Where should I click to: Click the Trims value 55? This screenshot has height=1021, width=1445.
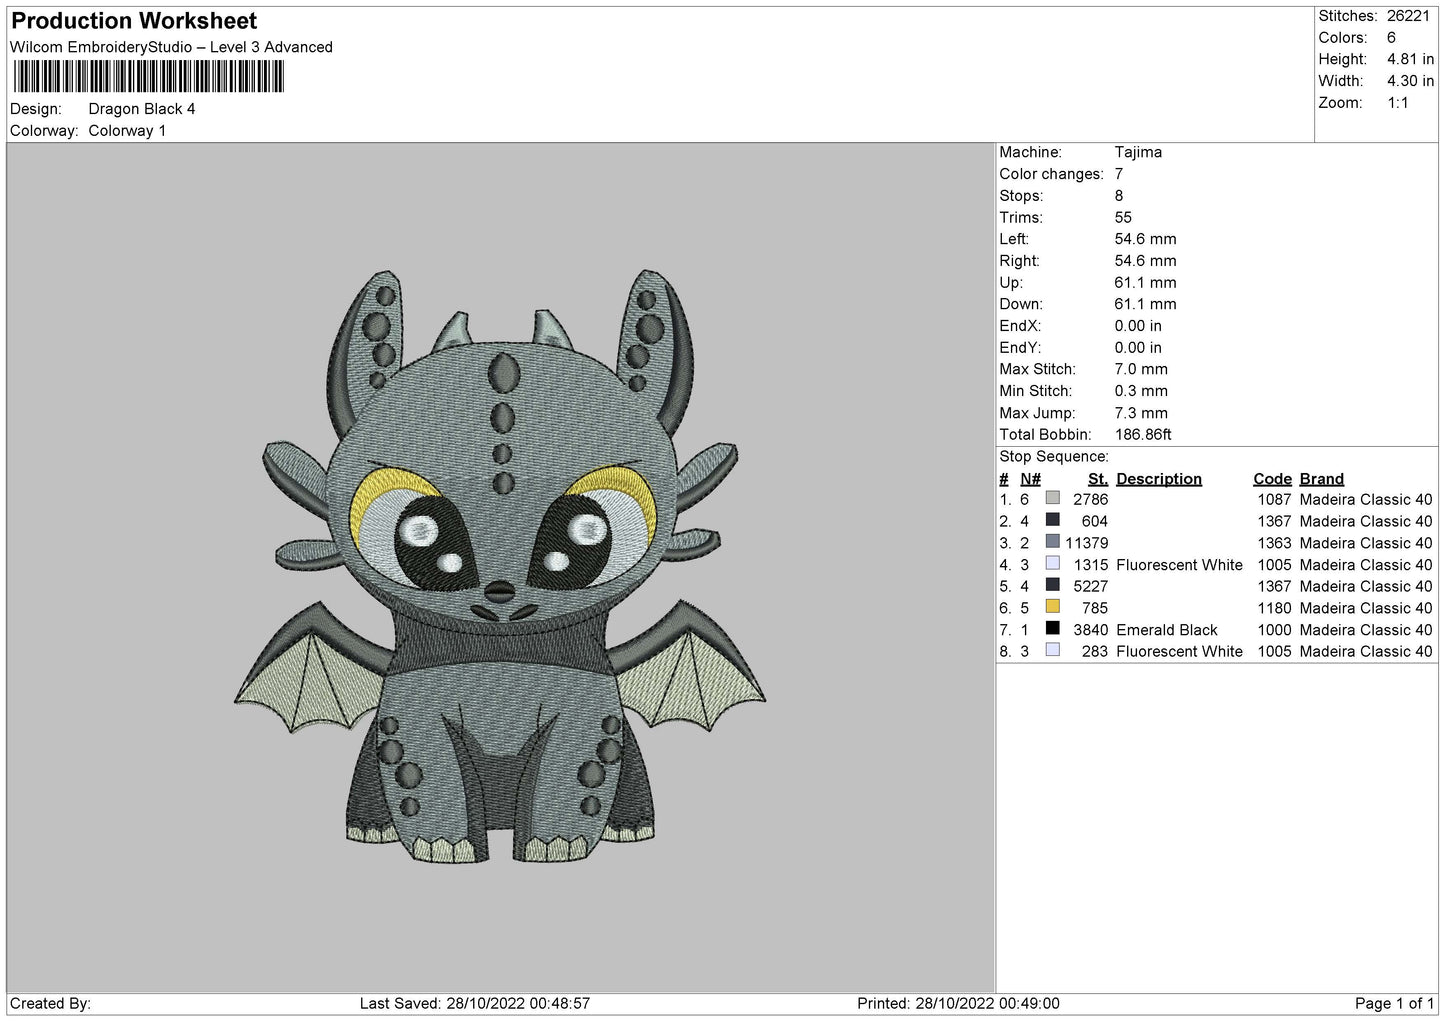pos(1123,217)
